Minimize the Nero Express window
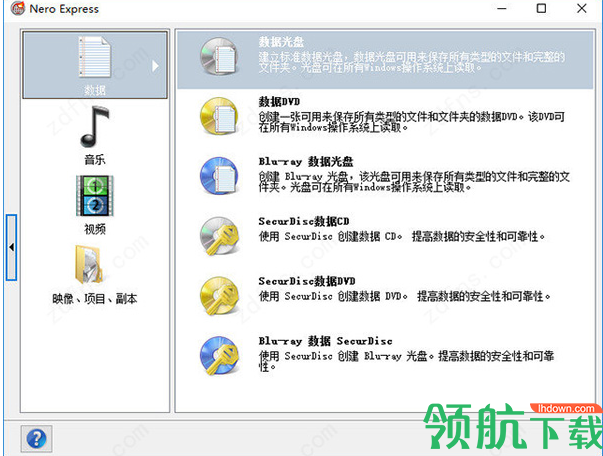The width and height of the screenshot is (603, 456). (502, 8)
